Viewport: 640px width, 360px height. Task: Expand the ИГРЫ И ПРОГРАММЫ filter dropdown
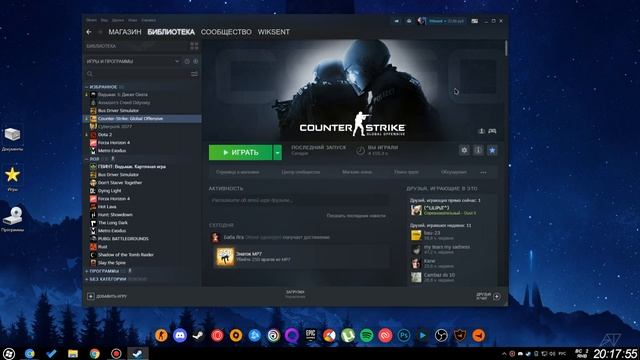click(177, 61)
